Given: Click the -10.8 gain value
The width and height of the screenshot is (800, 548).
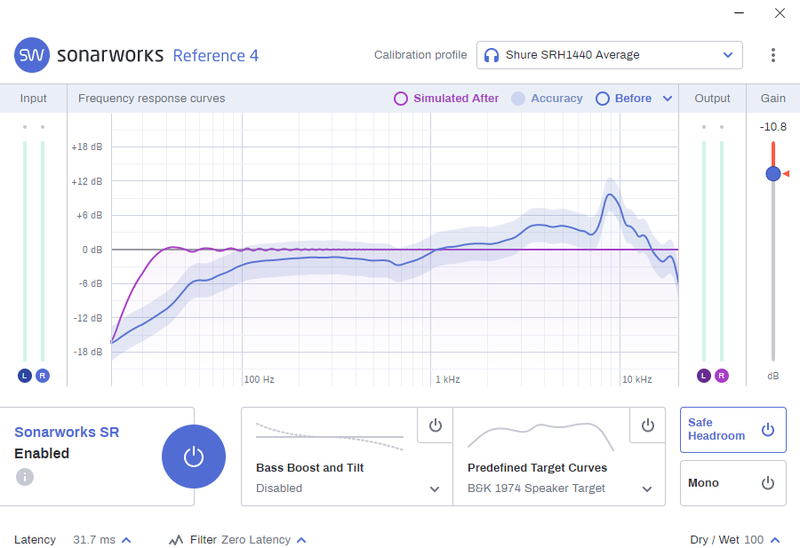Looking at the screenshot, I should point(773,127).
